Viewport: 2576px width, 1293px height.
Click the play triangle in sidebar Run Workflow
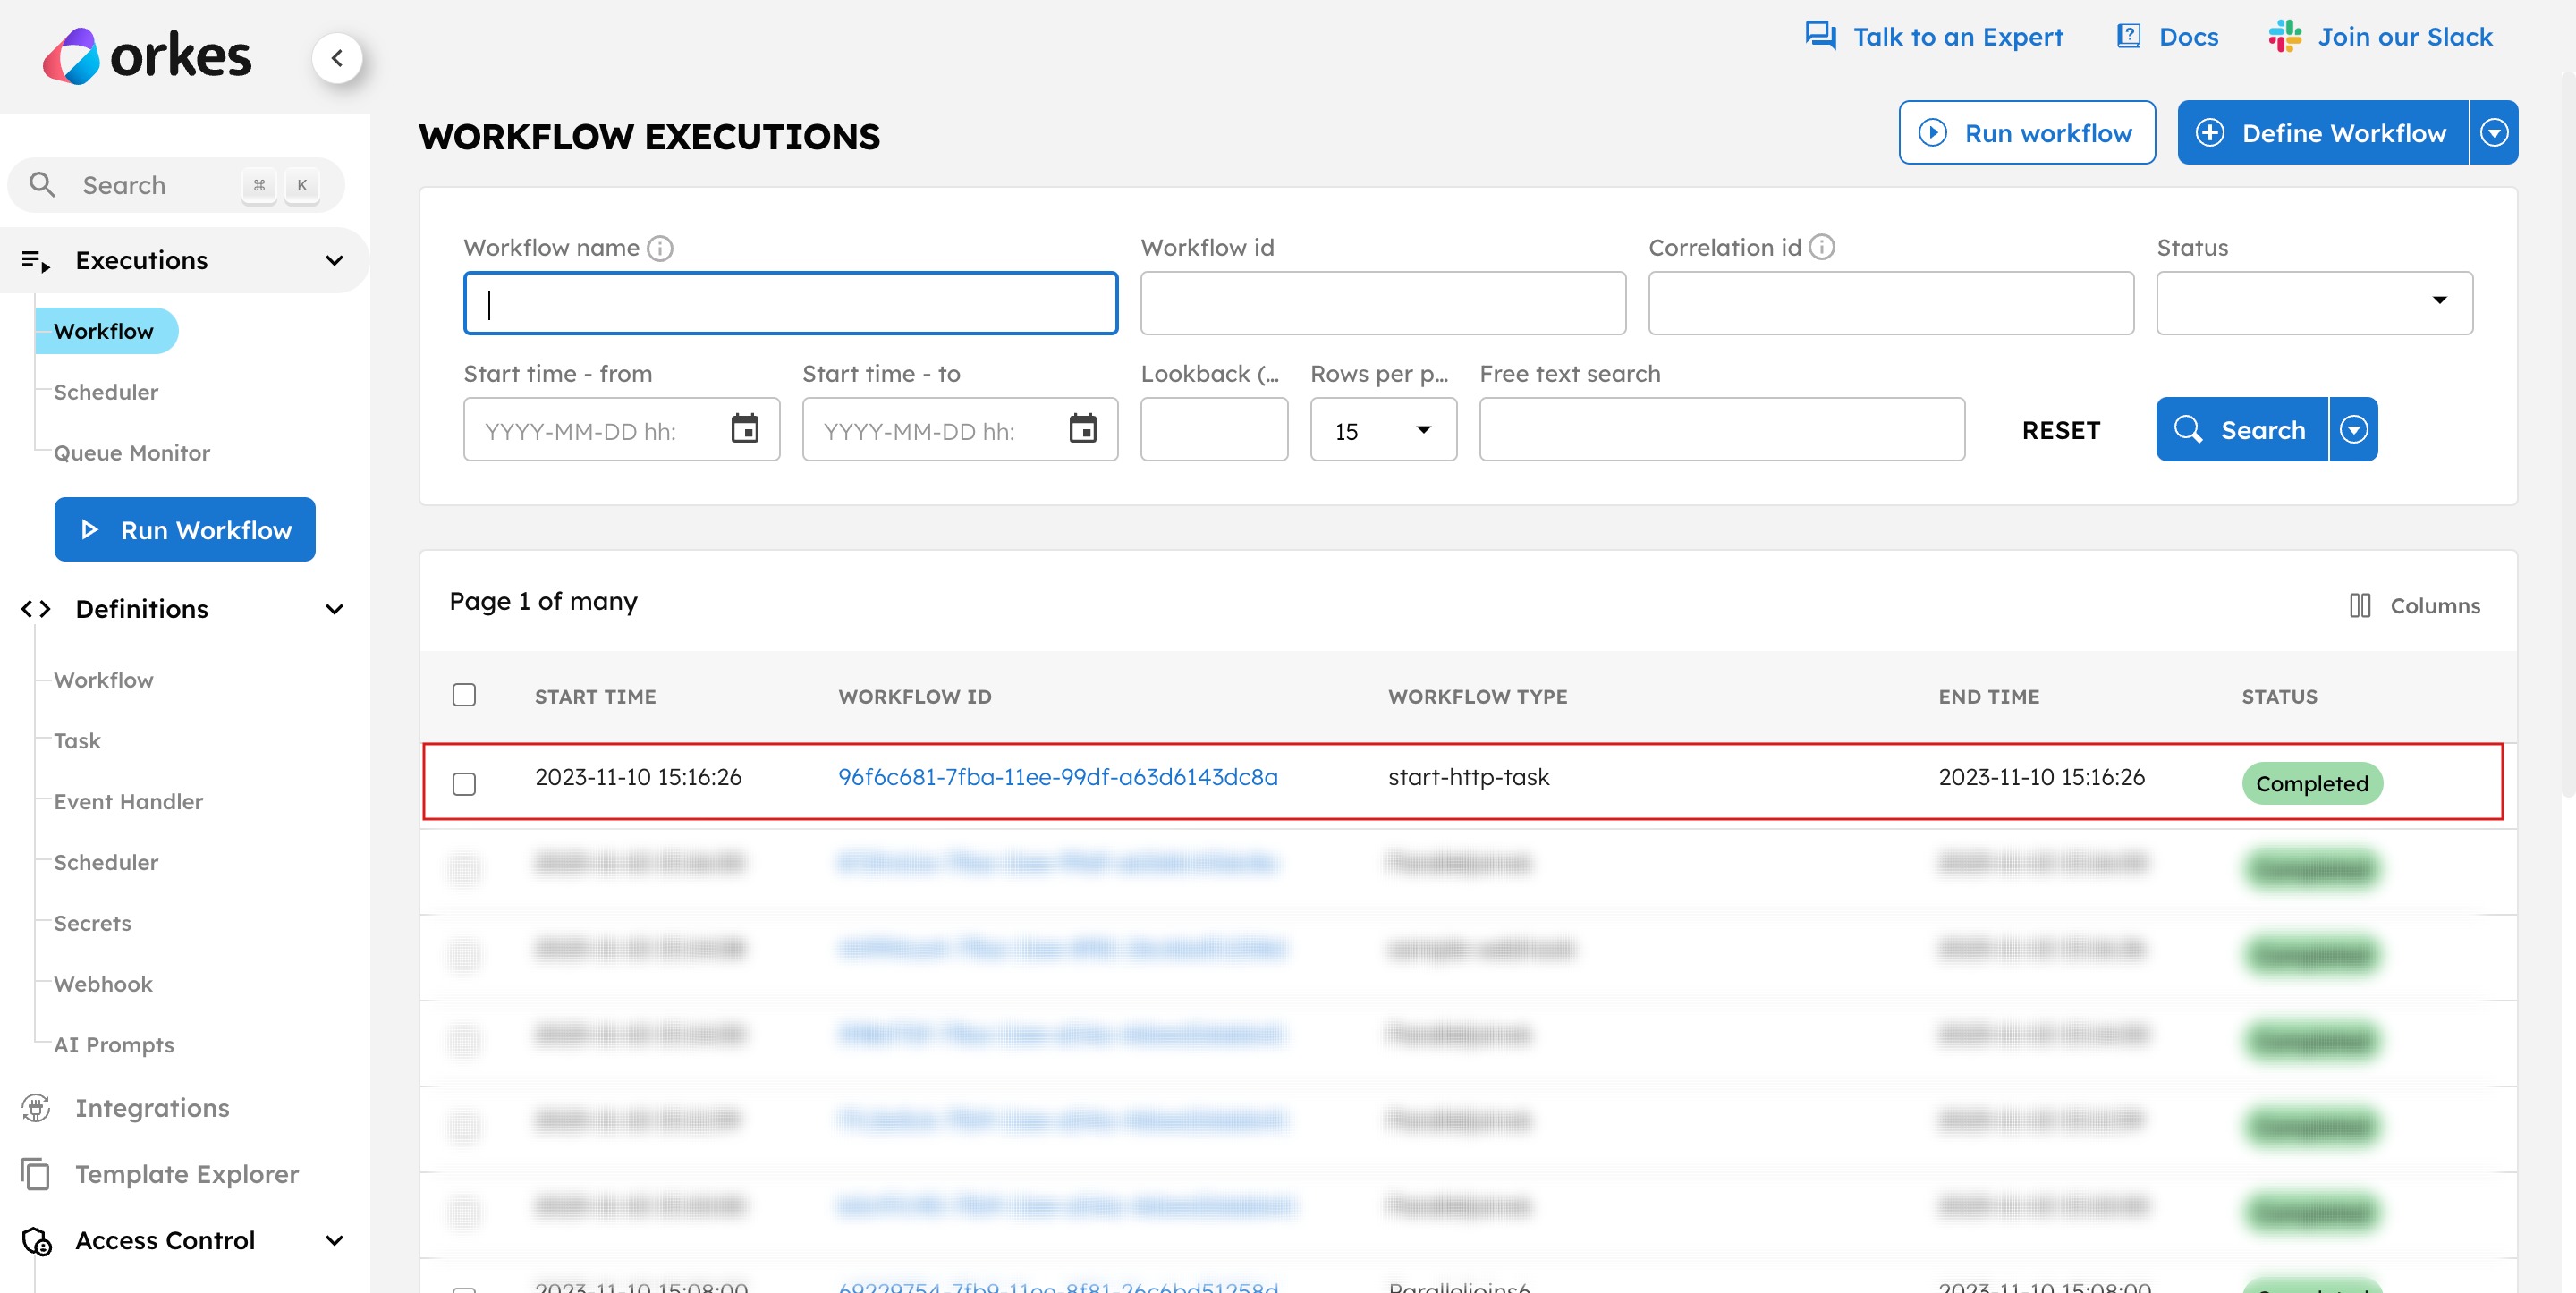click(89, 529)
